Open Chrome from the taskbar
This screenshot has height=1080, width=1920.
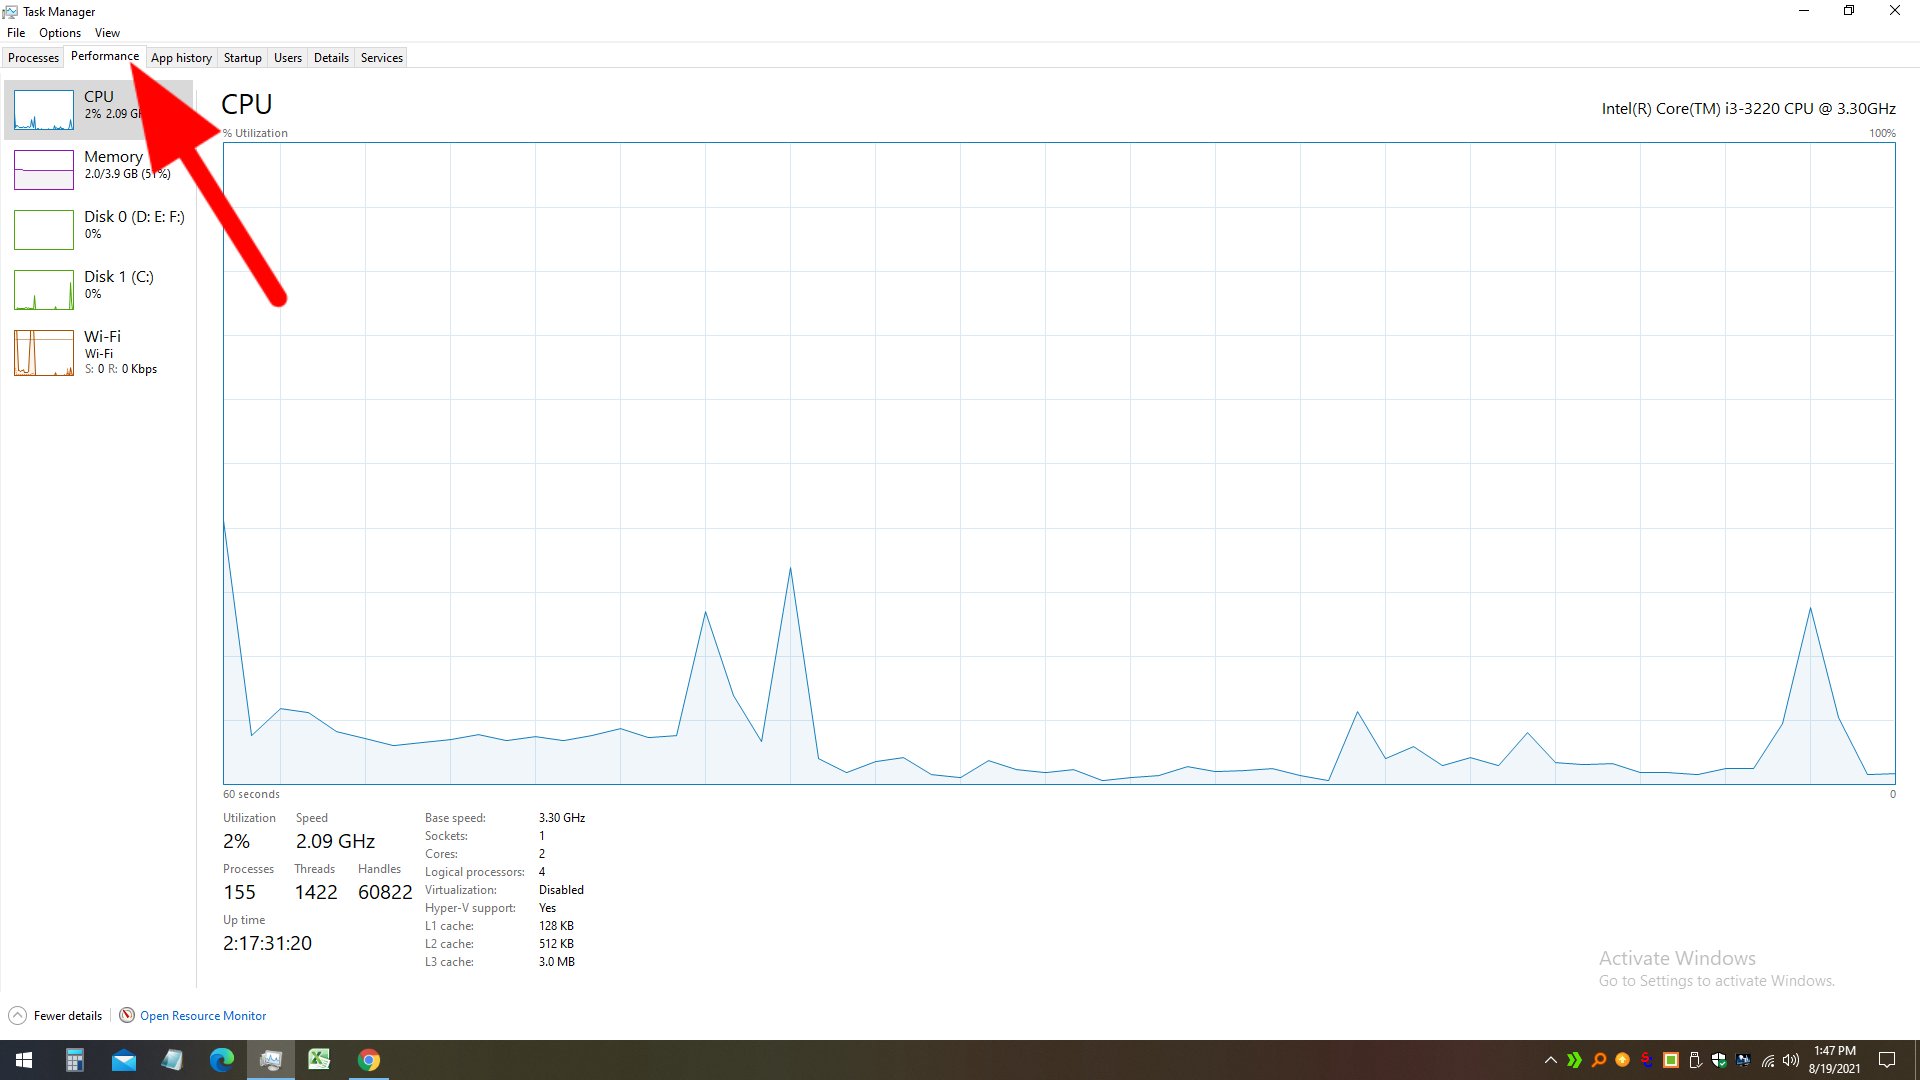(368, 1059)
